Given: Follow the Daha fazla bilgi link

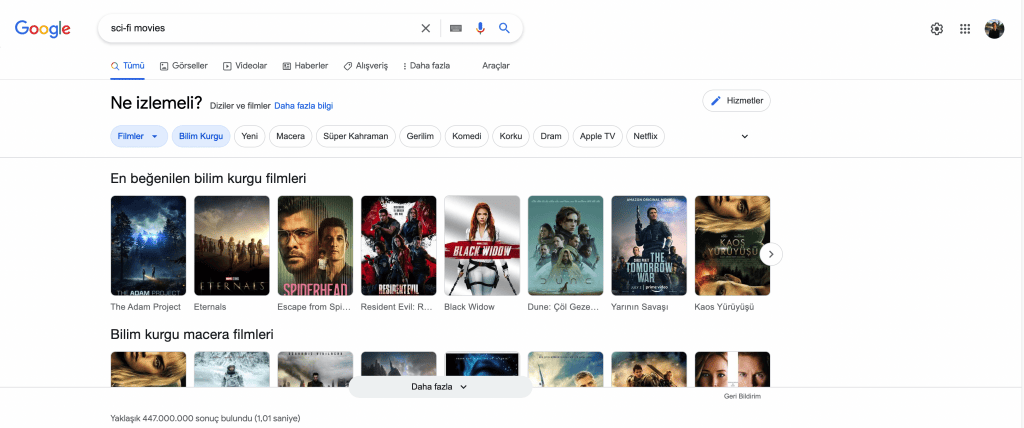Looking at the screenshot, I should point(304,106).
